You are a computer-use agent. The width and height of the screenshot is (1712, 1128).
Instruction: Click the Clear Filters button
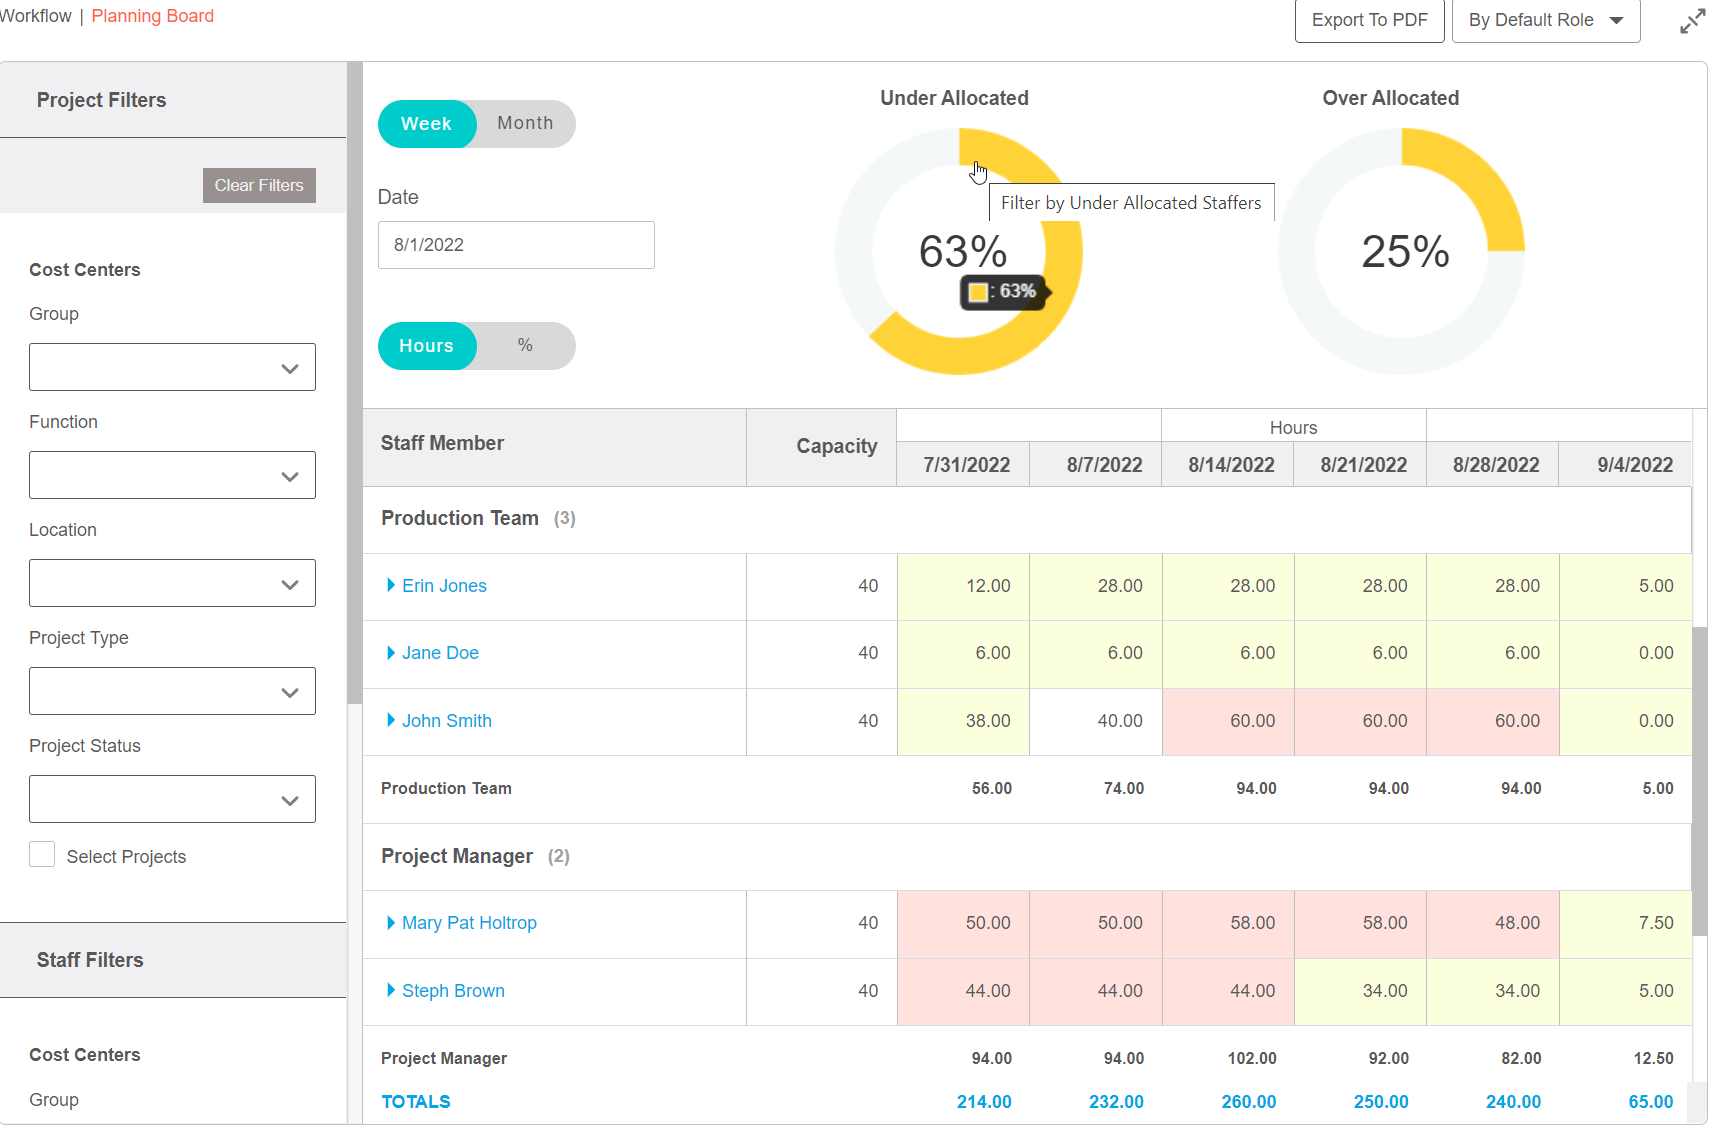[x=259, y=185]
